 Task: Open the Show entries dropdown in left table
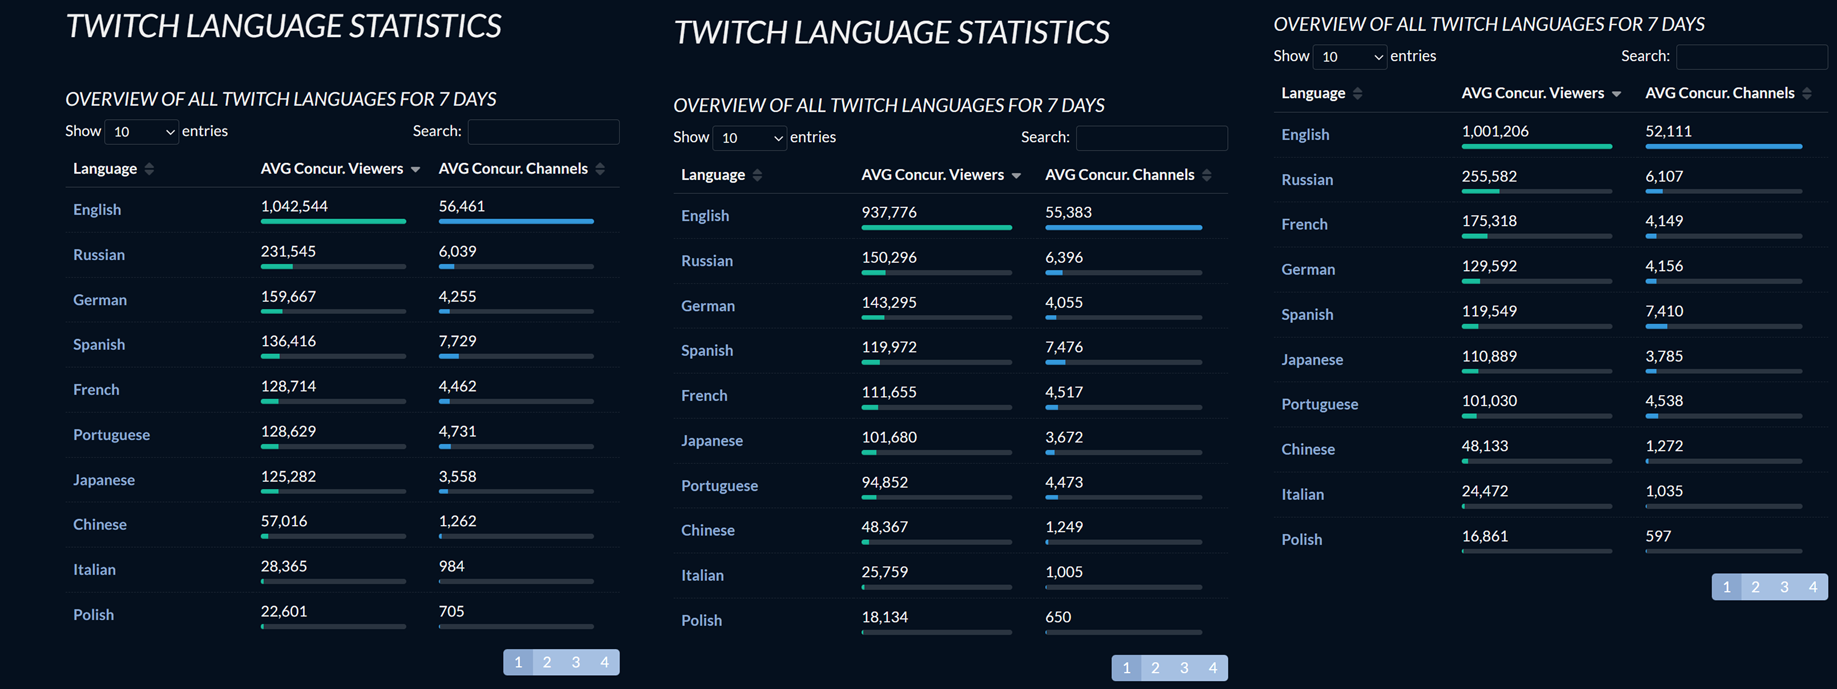pos(142,131)
